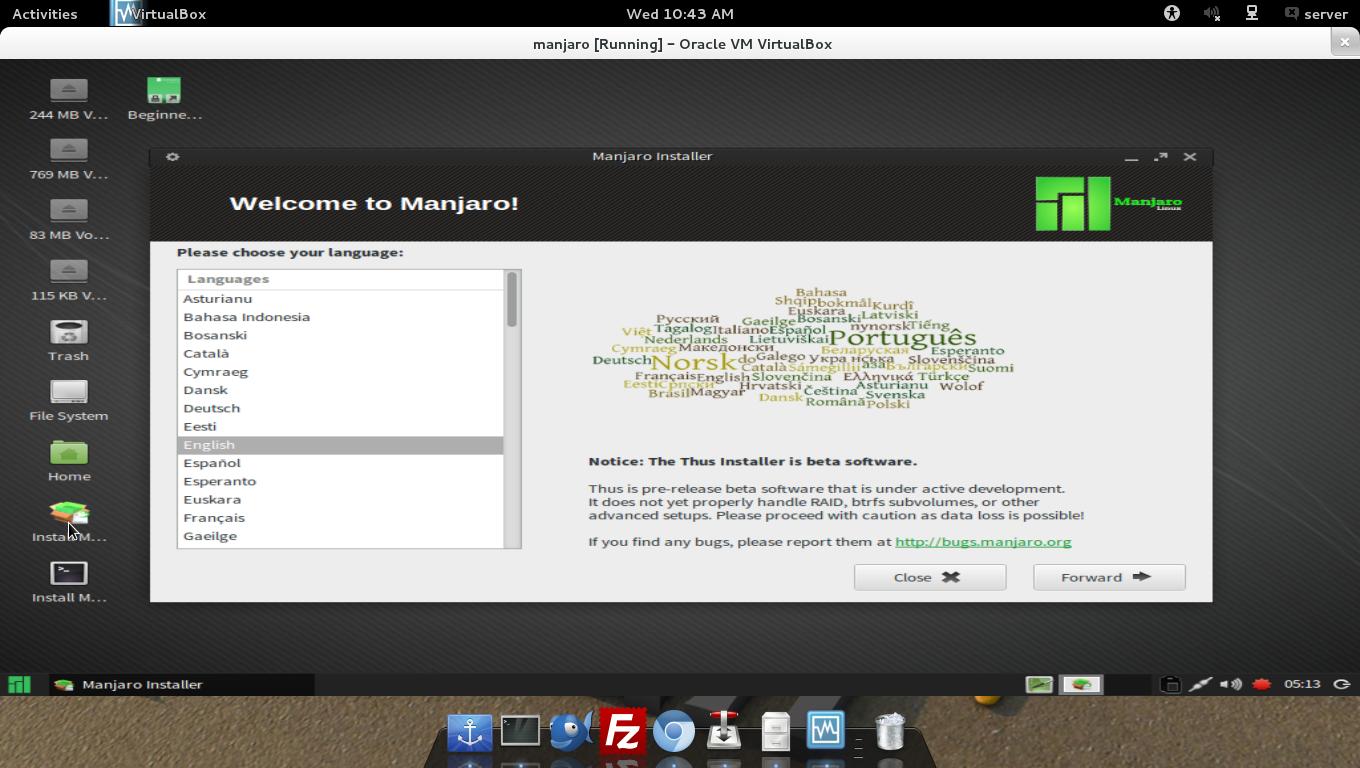
Task: Click the Close button in the installer
Action: 930,577
